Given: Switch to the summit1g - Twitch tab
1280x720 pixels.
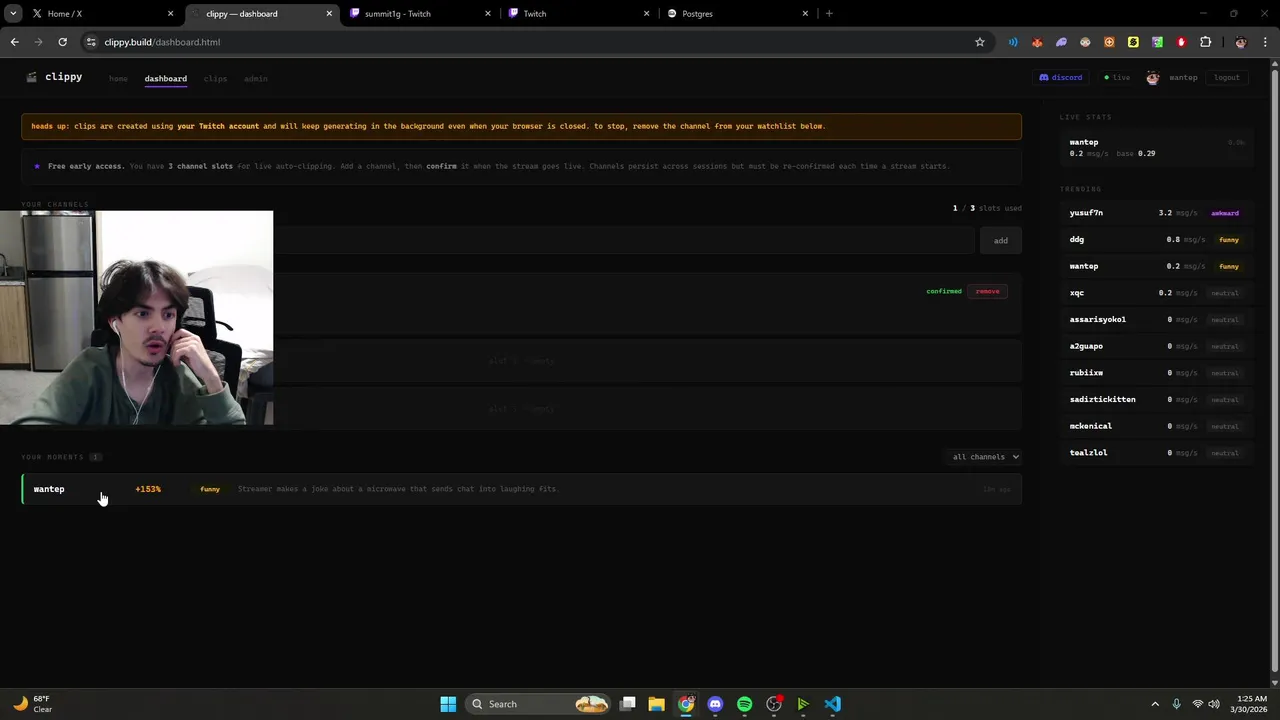Looking at the screenshot, I should 421,14.
